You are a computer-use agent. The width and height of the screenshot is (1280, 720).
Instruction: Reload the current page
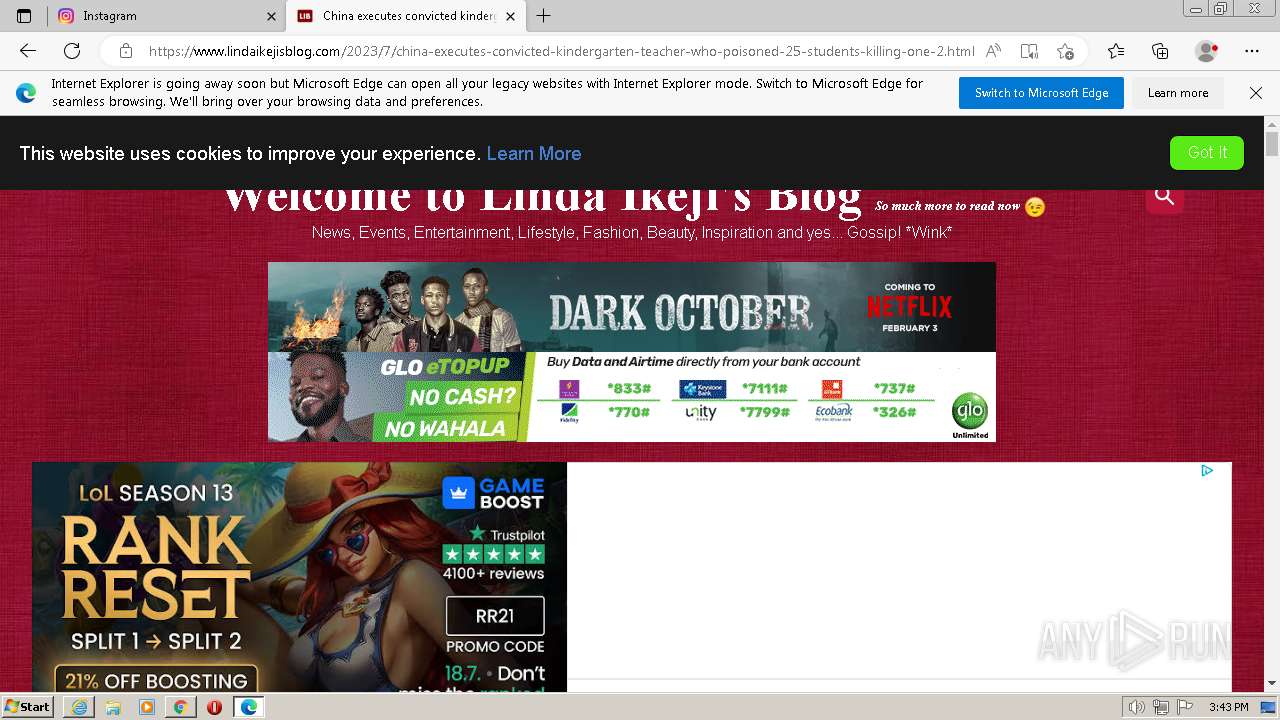pos(72,51)
